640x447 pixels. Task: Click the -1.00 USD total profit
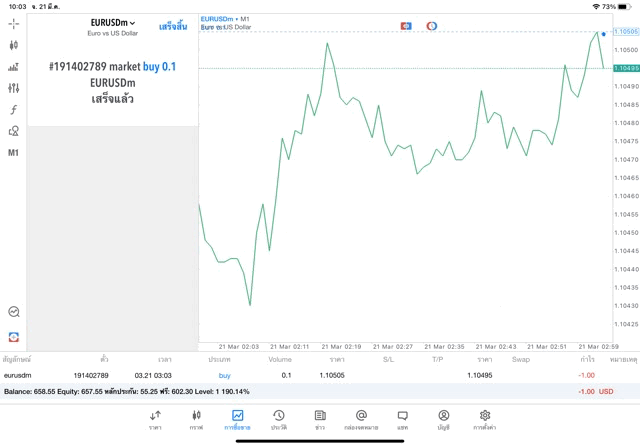[596, 391]
